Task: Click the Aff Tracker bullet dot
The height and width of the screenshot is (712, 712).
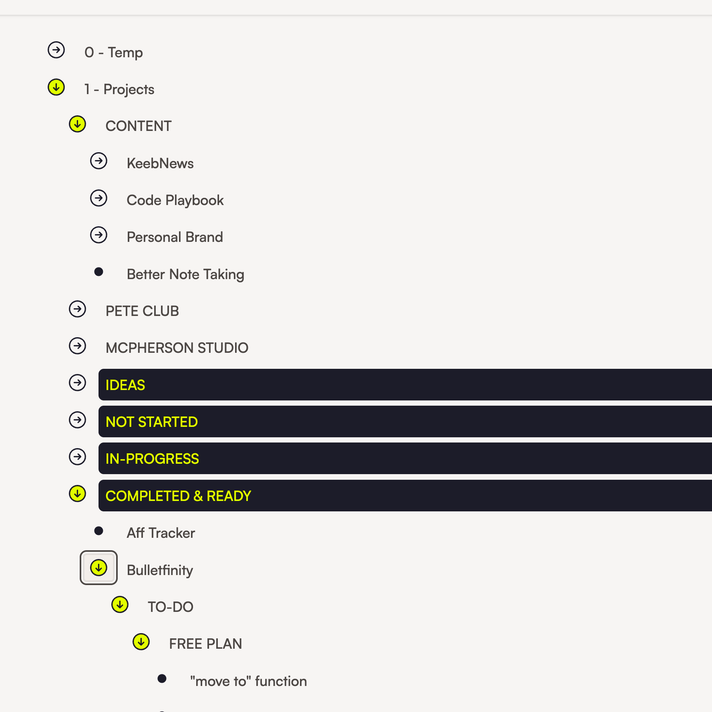Action: 98,532
